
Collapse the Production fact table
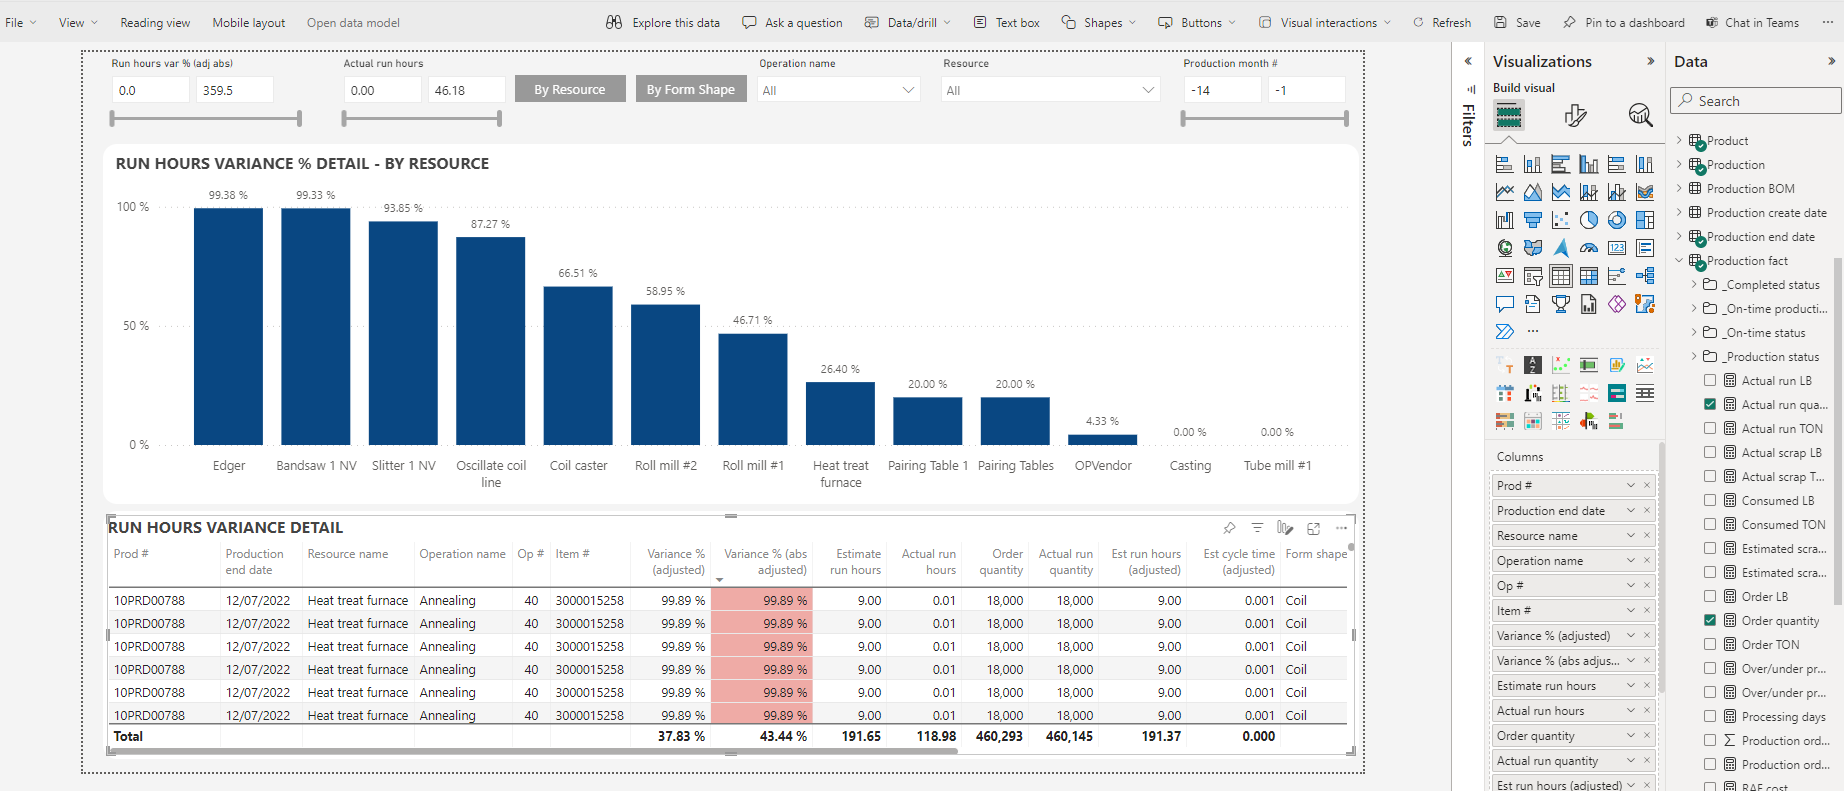point(1679,260)
